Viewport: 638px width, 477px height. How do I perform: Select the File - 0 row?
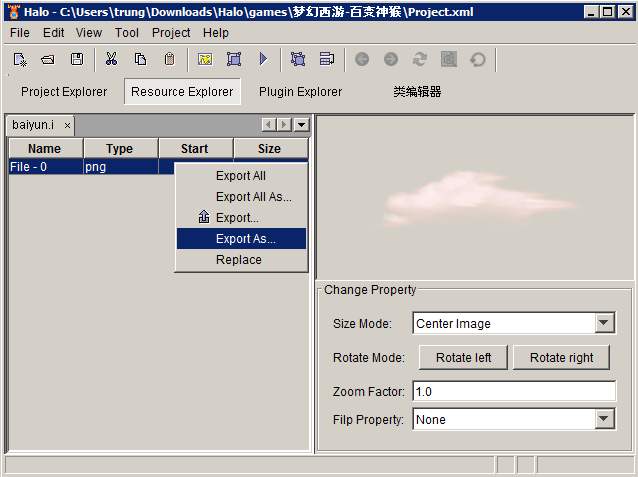pos(92,167)
